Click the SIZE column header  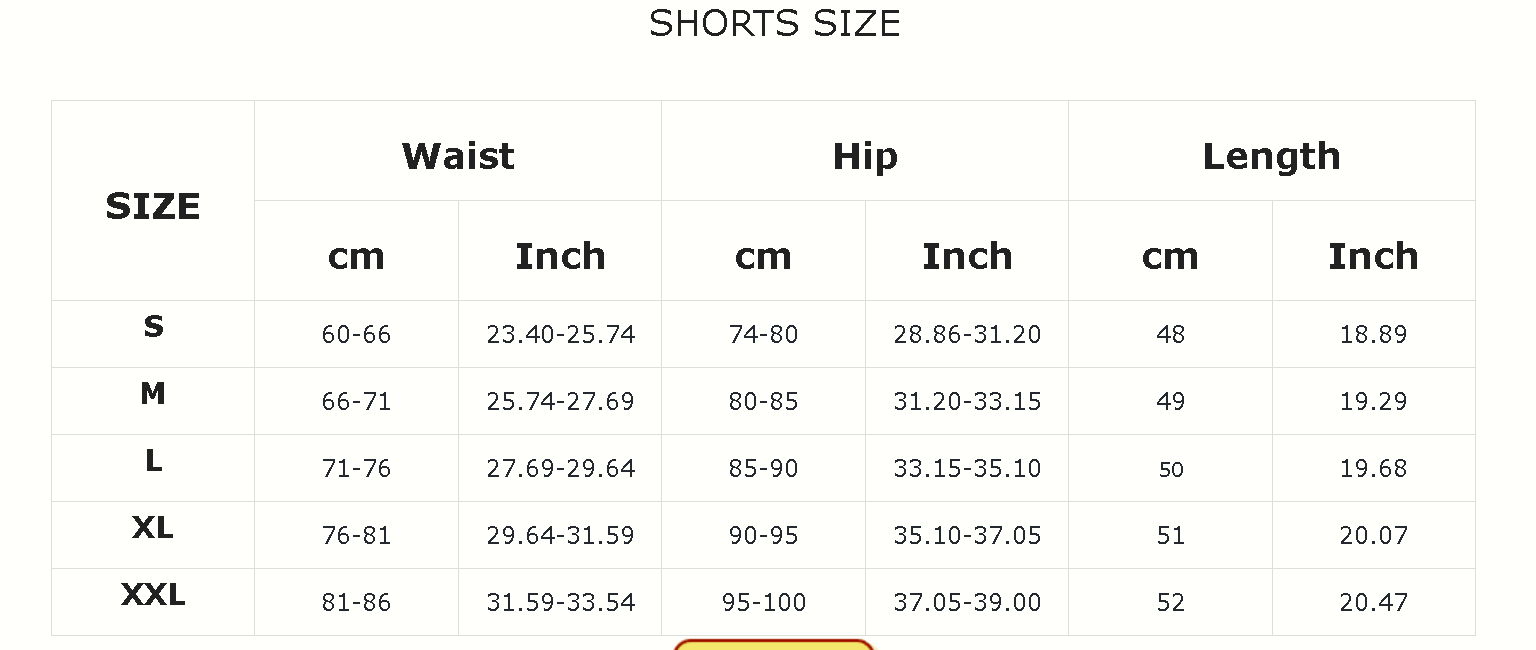pyautogui.click(x=153, y=207)
